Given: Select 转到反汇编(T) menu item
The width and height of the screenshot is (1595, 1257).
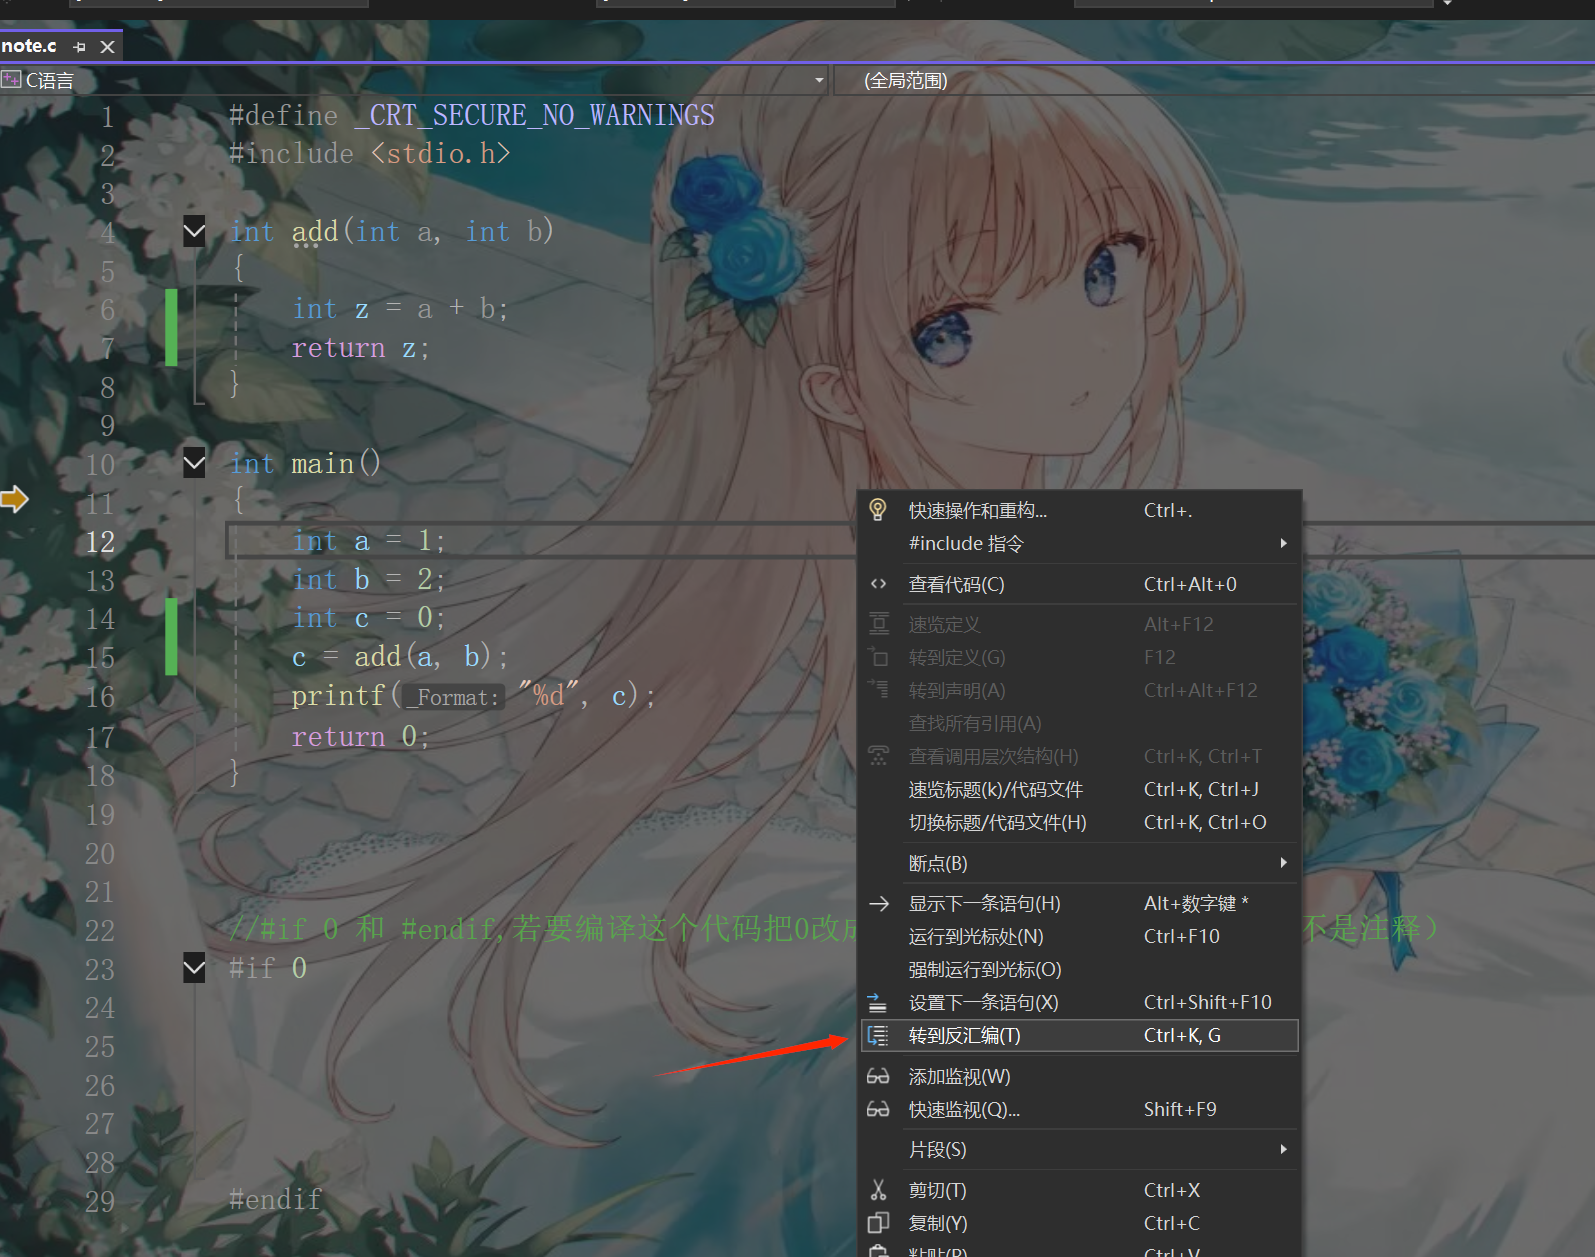Looking at the screenshot, I should (x=1079, y=1035).
